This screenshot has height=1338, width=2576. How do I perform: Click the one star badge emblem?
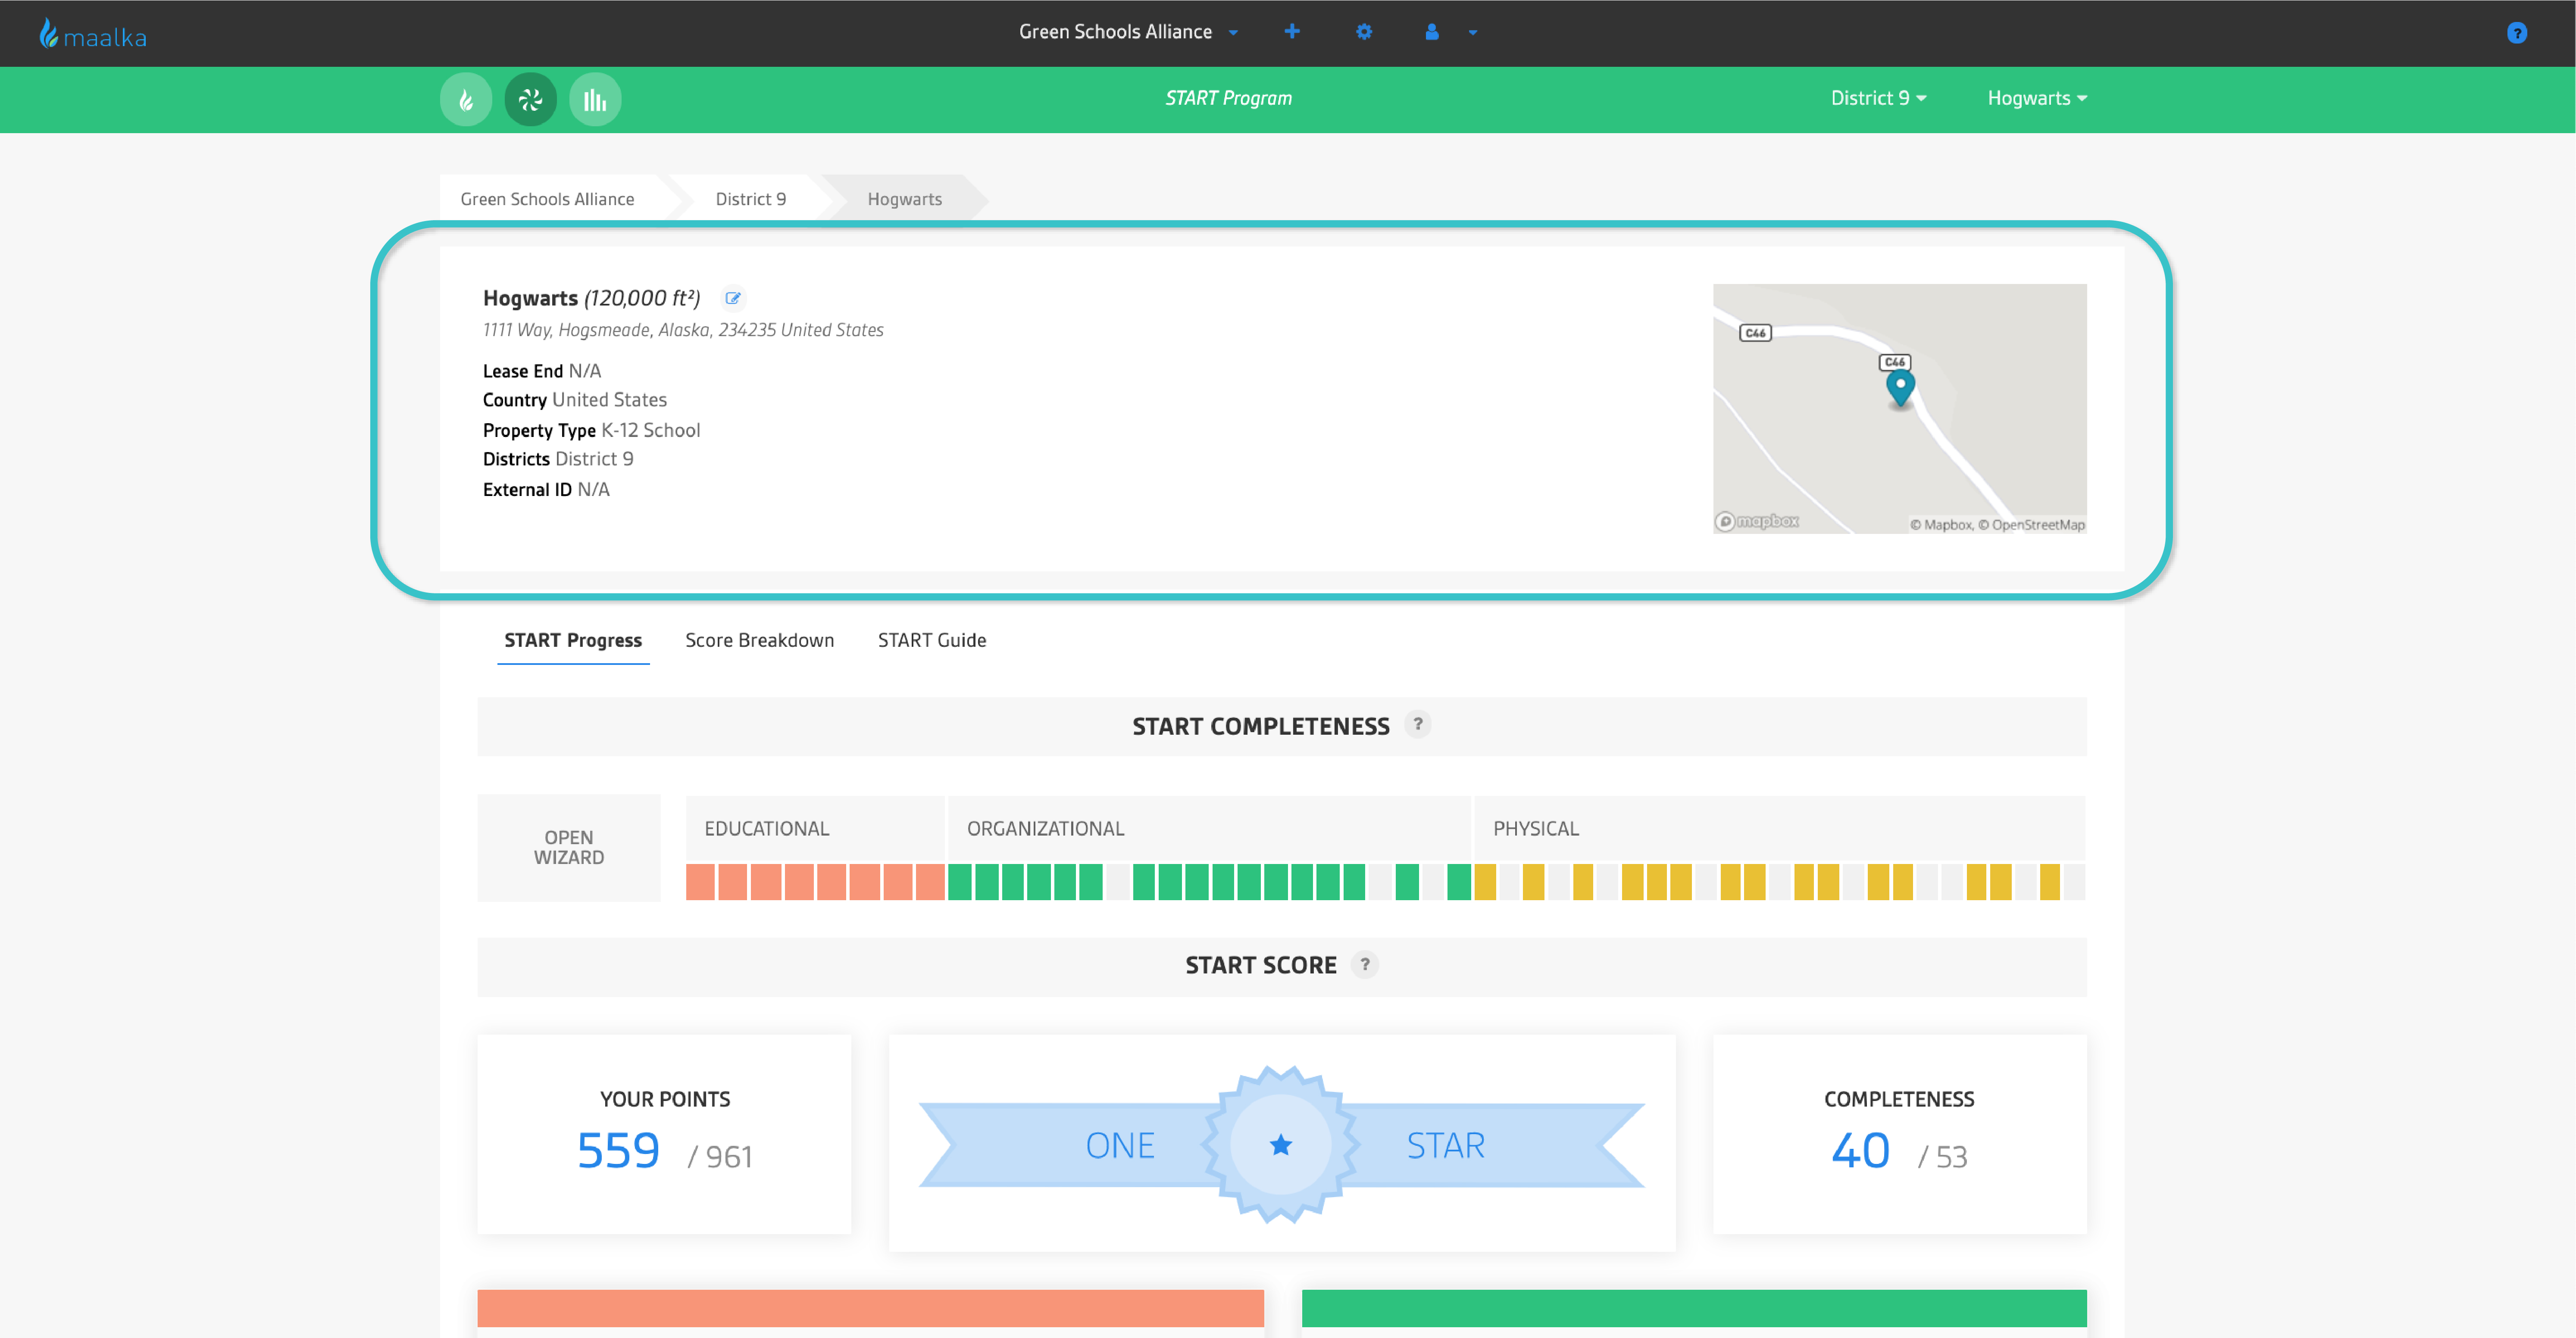pyautogui.click(x=1281, y=1145)
